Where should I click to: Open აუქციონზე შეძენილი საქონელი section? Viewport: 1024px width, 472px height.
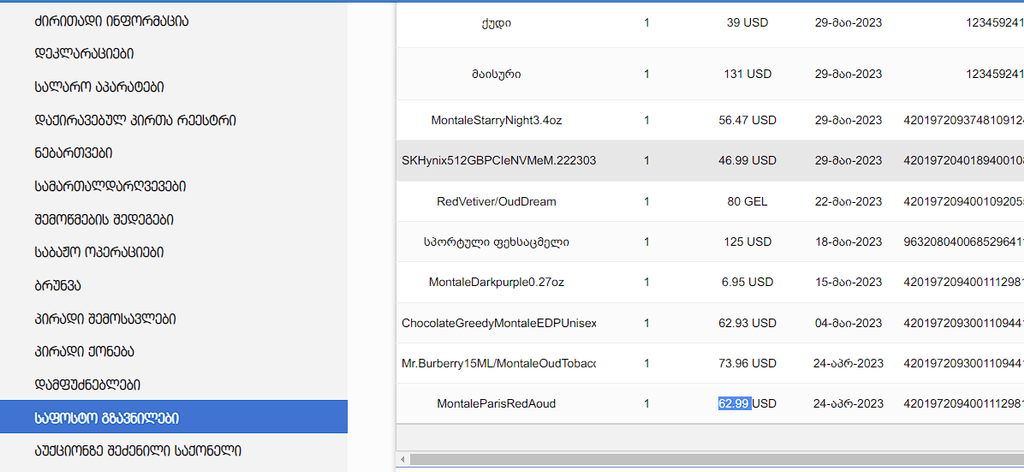(138, 450)
